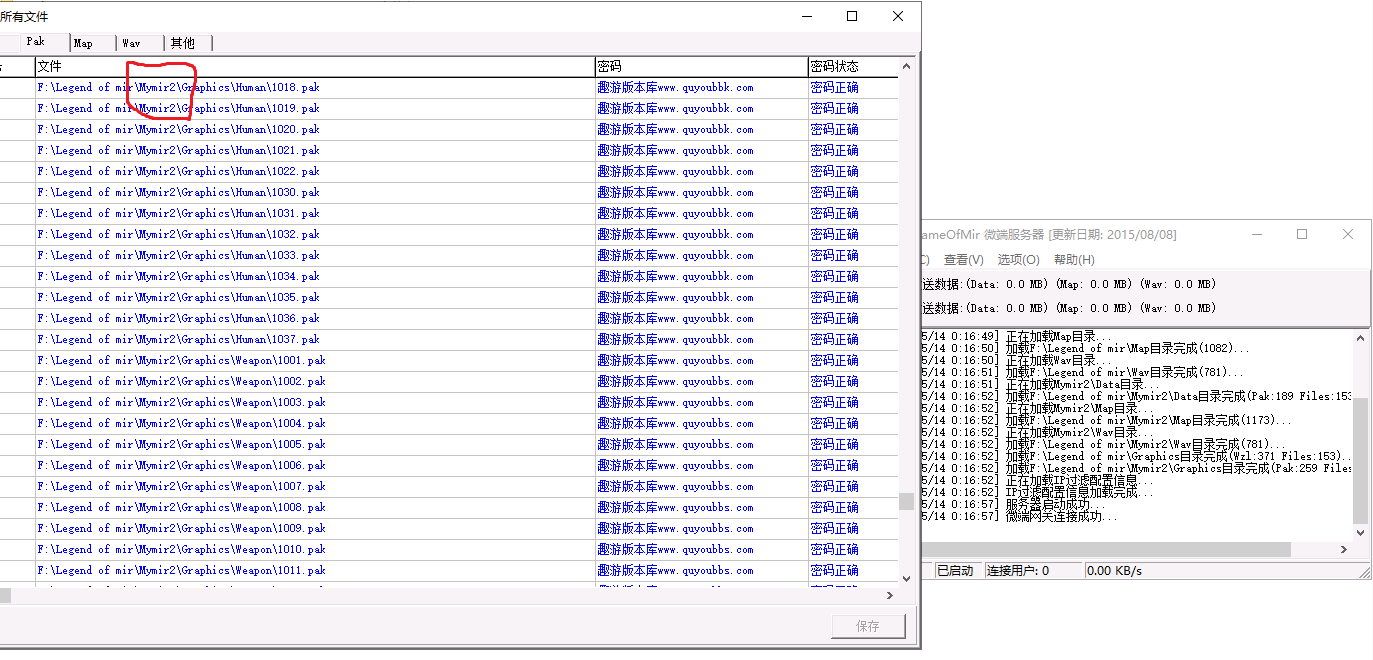Sort by the 文件 column header
This screenshot has width=1373, height=660.
(x=314, y=66)
